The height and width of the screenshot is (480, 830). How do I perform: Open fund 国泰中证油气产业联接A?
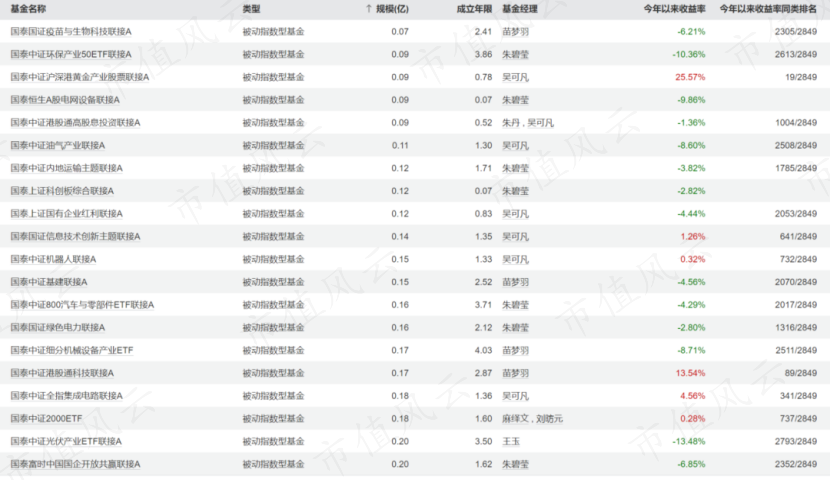tap(57, 145)
